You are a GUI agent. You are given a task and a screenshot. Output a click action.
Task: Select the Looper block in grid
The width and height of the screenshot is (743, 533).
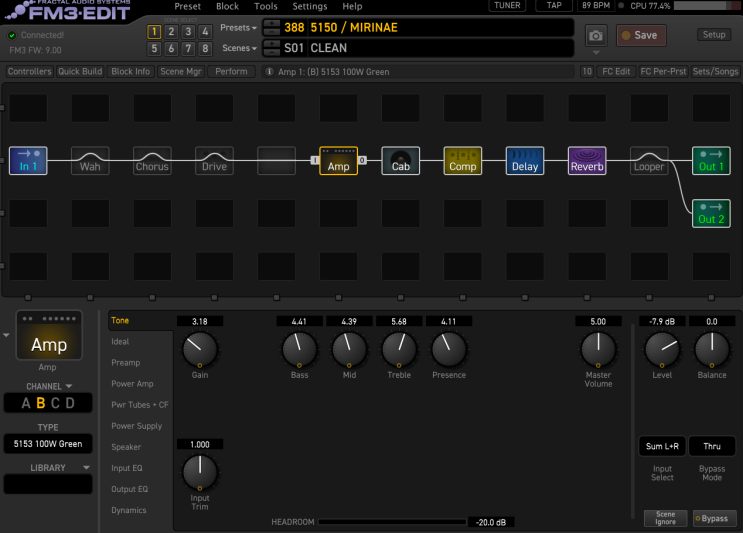coord(649,161)
